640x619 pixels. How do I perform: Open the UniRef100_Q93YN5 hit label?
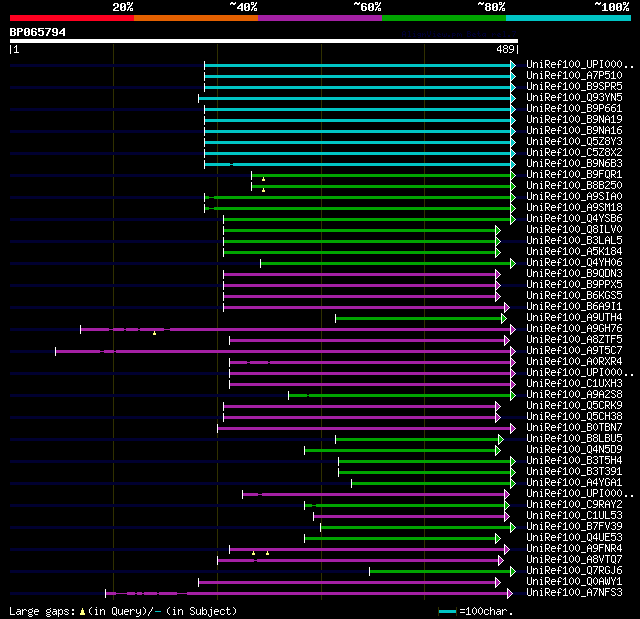tap(574, 98)
